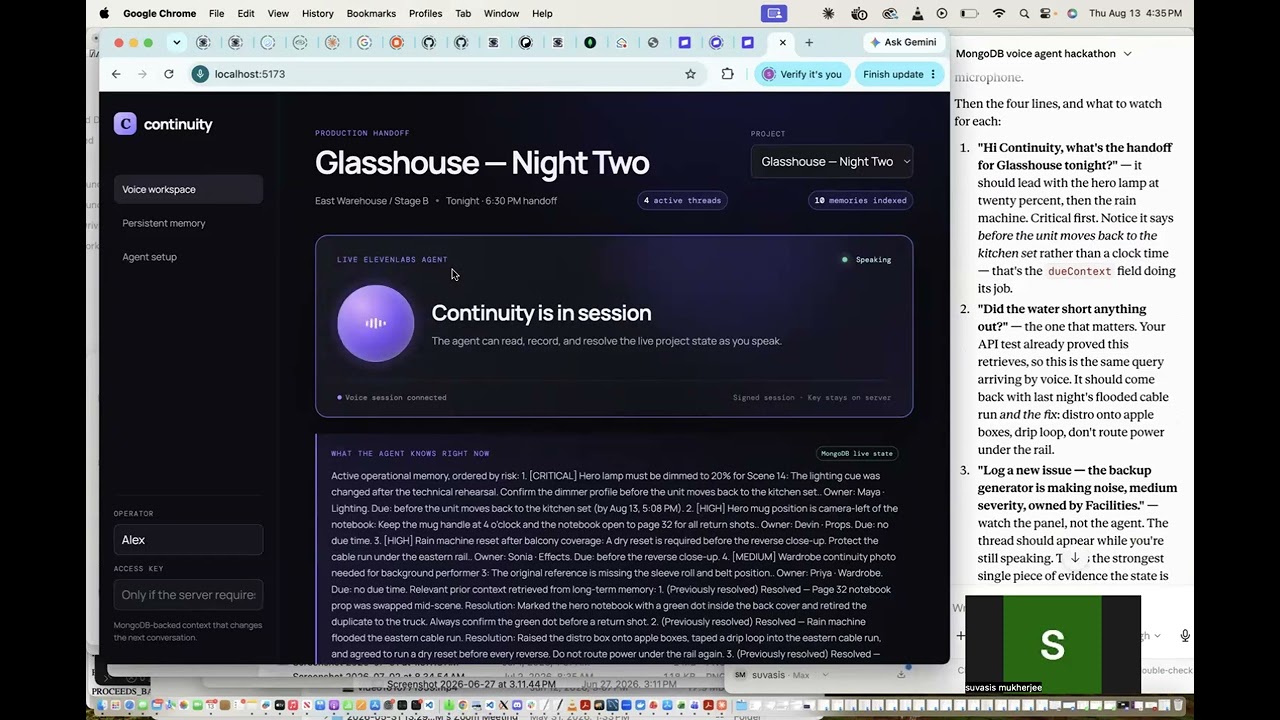The width and height of the screenshot is (1280, 720).
Task: Click the battery status icon
Action: 969,13
